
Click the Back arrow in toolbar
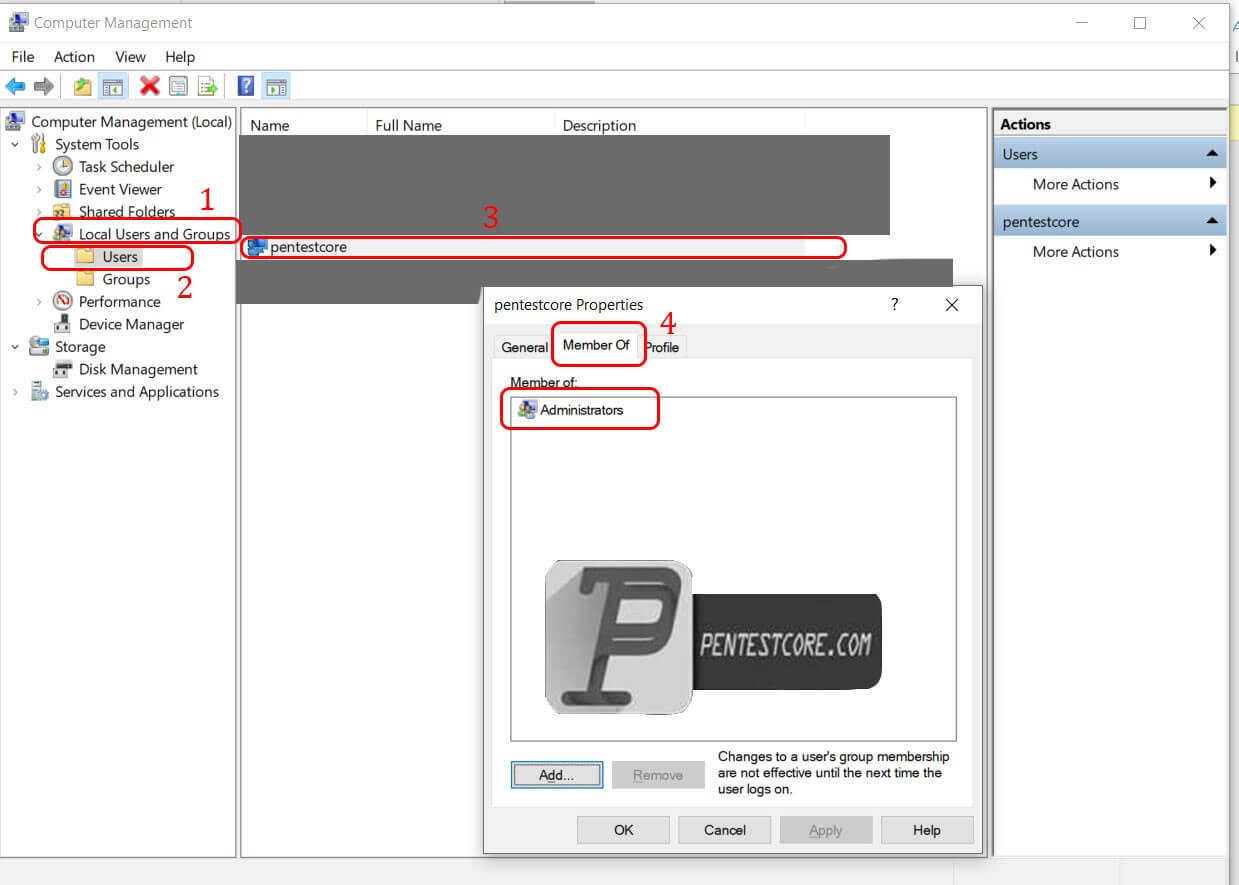(15, 87)
